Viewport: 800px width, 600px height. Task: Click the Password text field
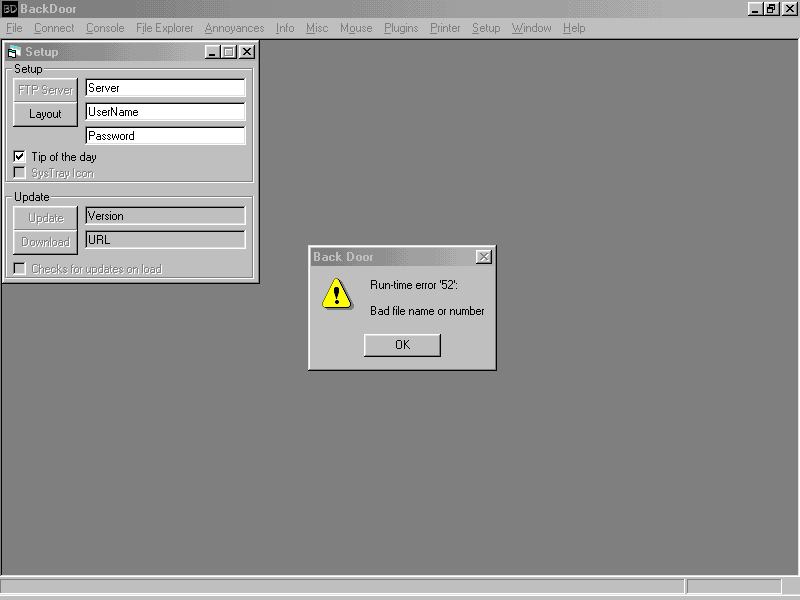165,136
